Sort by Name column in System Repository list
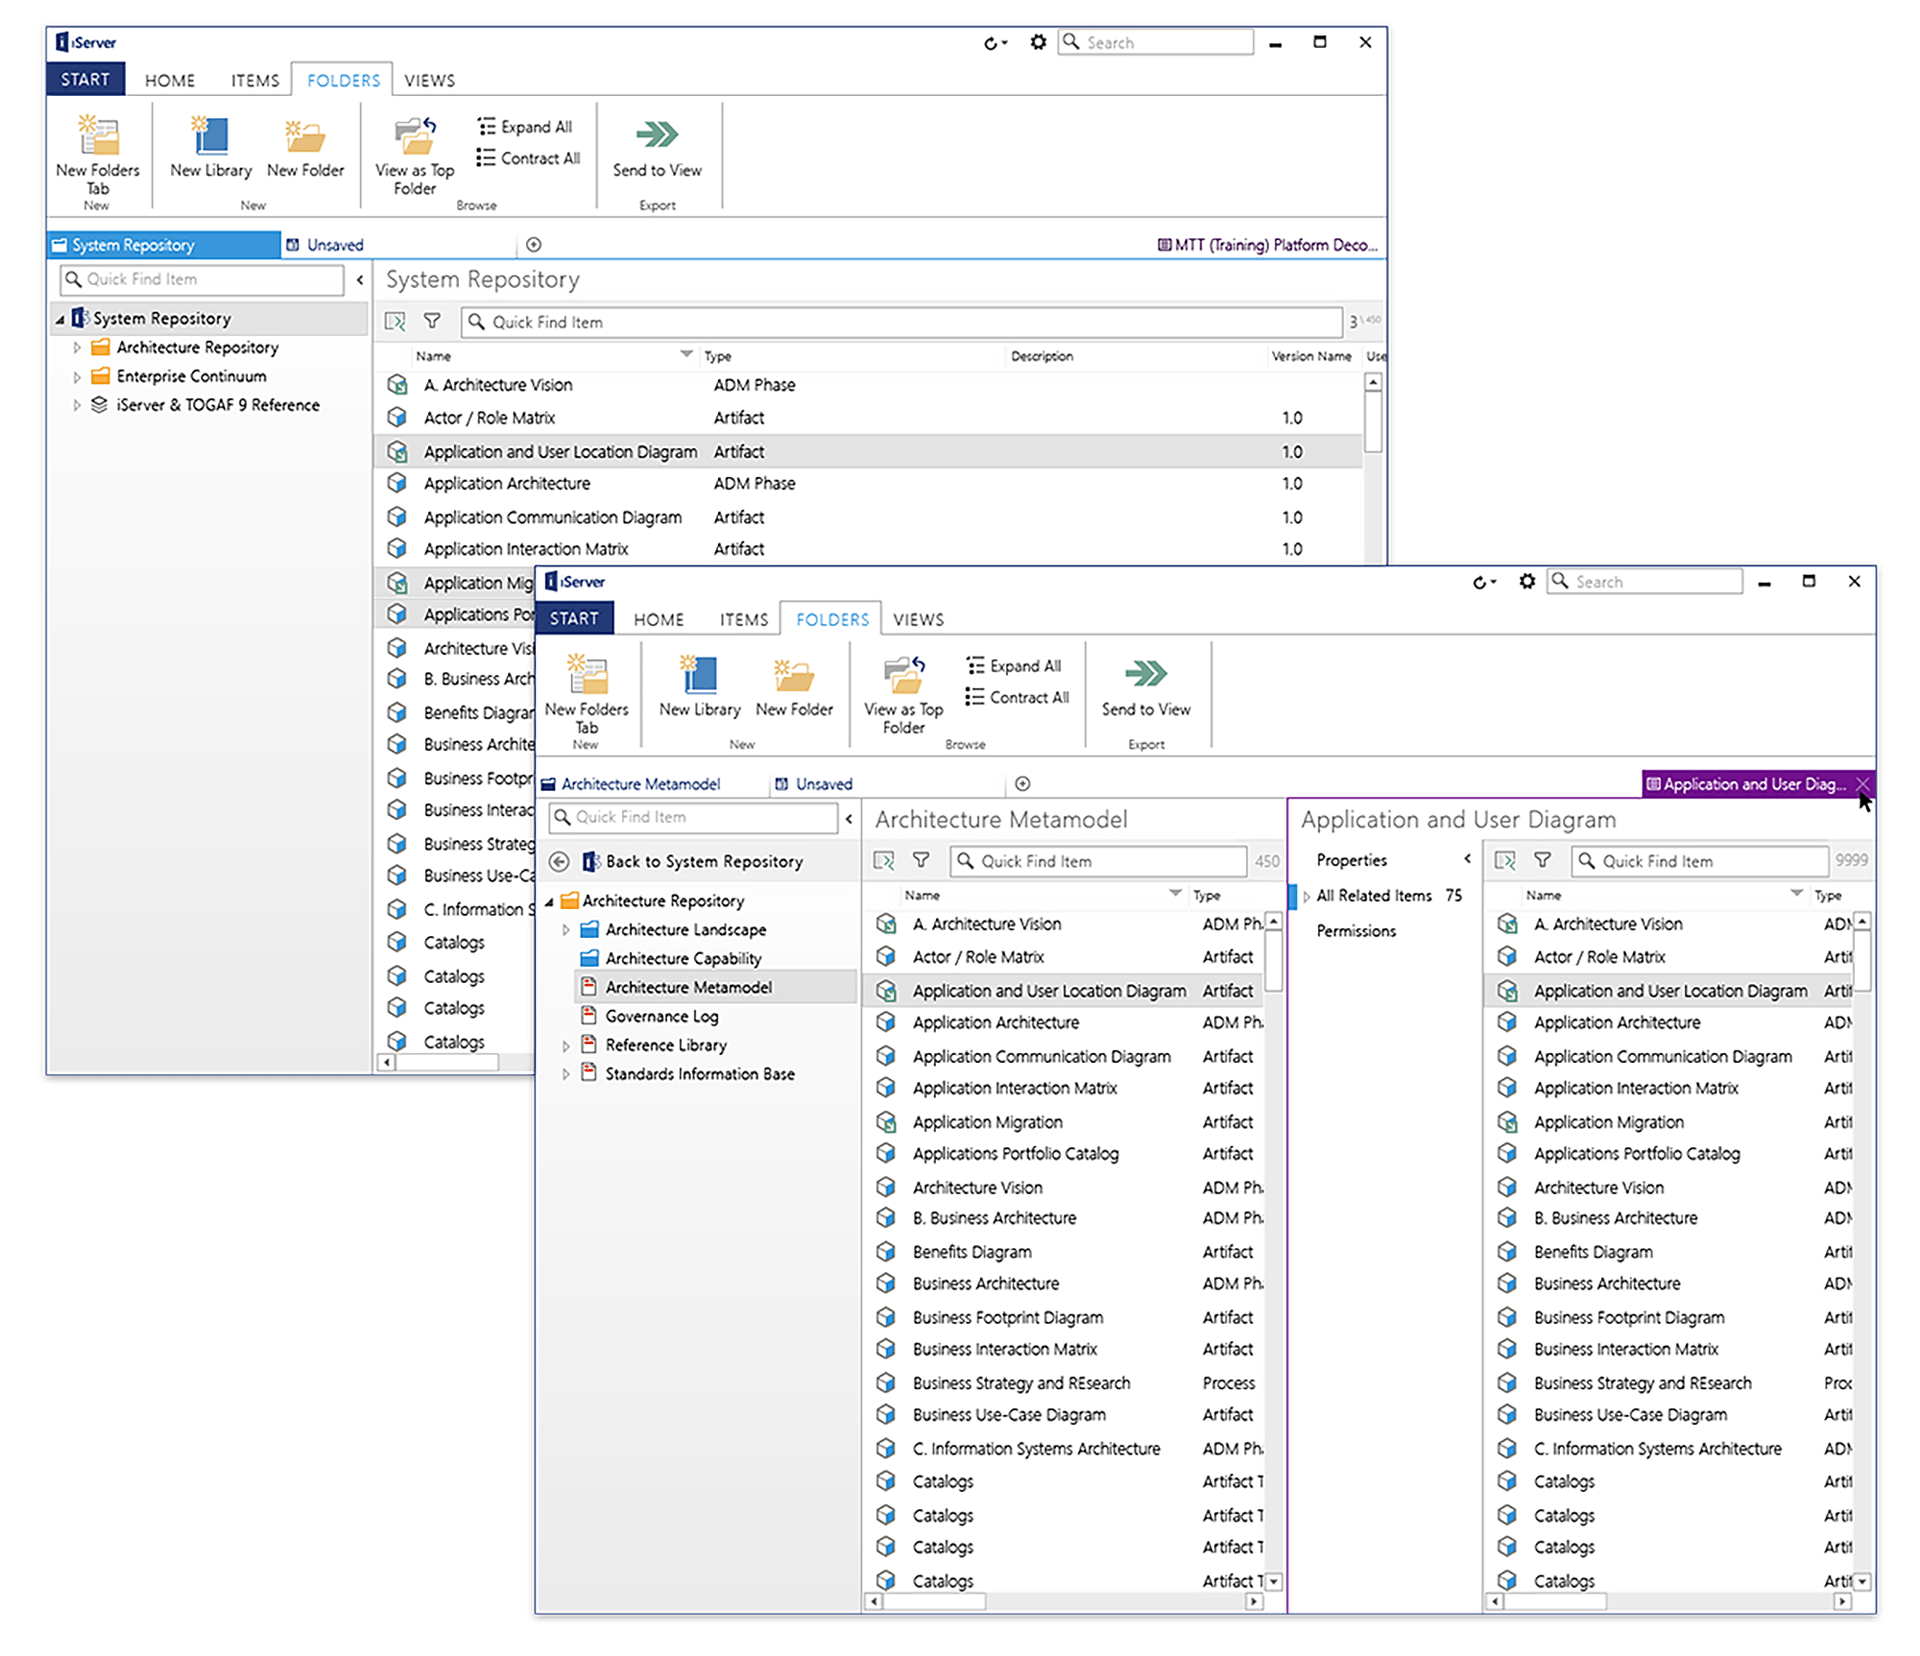This screenshot has width=1920, height=1656. (434, 356)
